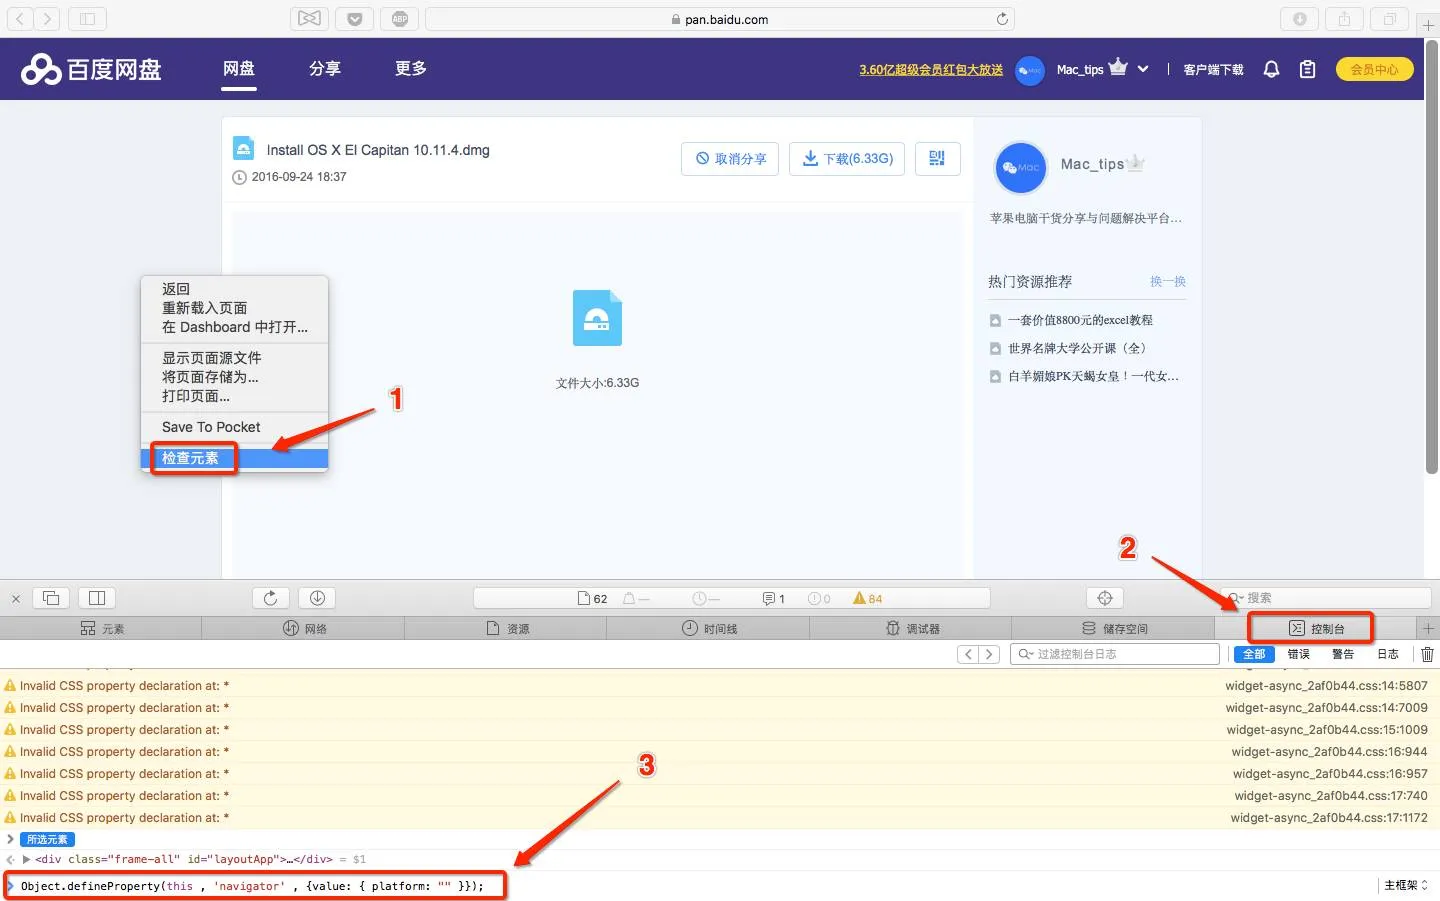1440x901 pixels.
Task: Switch to the 控制台 inspector tab
Action: point(1316,628)
